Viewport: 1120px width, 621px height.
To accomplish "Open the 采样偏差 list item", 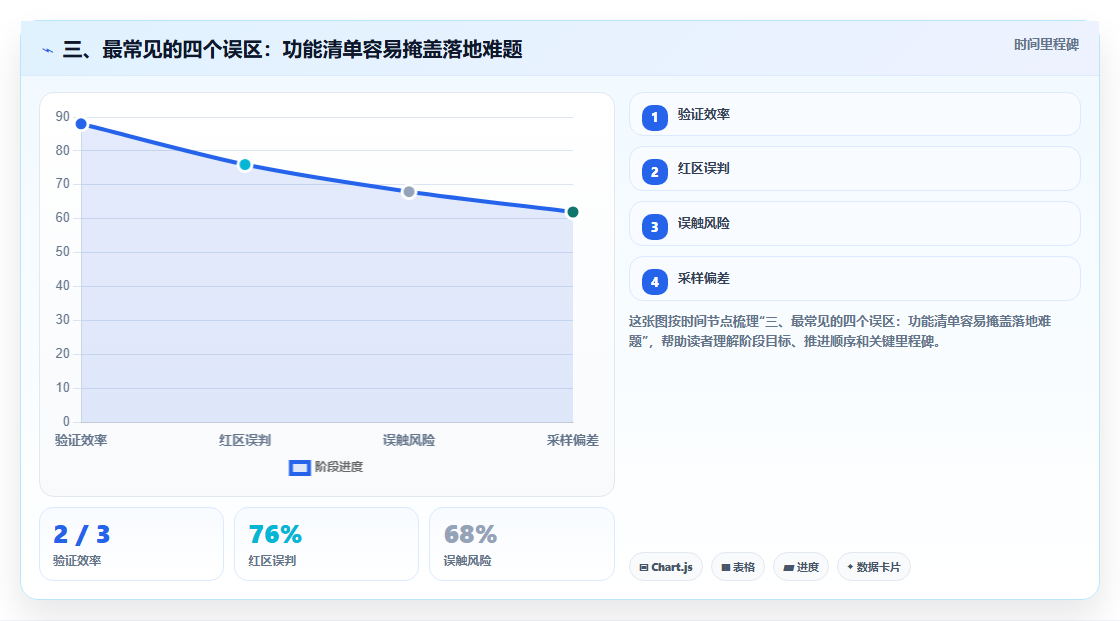I will pos(854,279).
